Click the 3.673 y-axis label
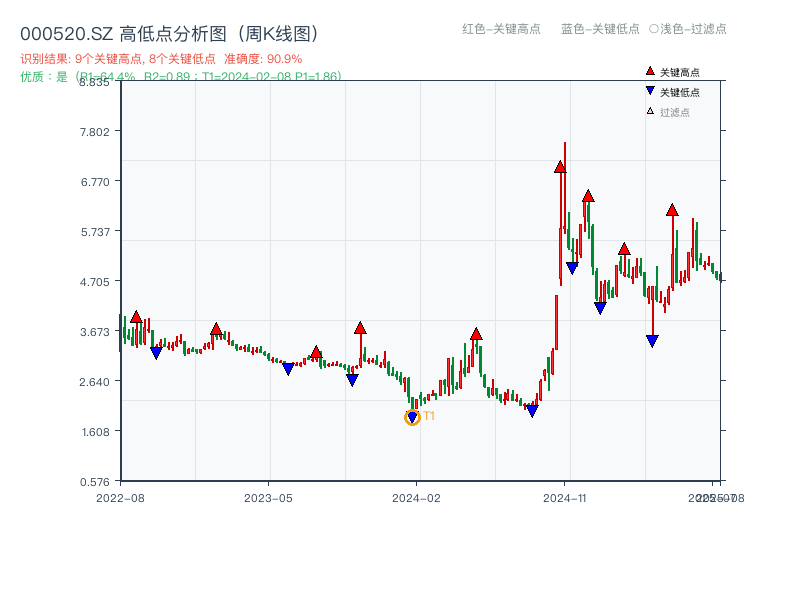This screenshot has height=600, width=800. (x=95, y=332)
